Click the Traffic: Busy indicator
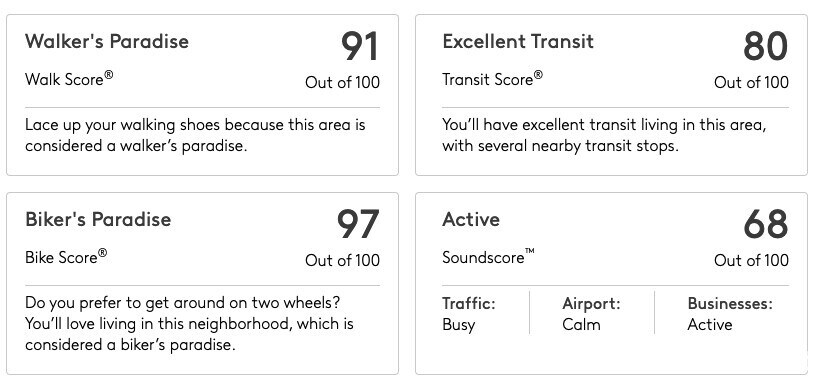The image size is (816, 387). [469, 314]
